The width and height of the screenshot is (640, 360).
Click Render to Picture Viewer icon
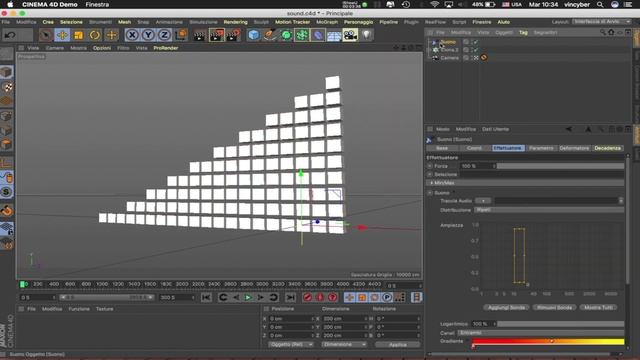pyautogui.click(x=216, y=36)
